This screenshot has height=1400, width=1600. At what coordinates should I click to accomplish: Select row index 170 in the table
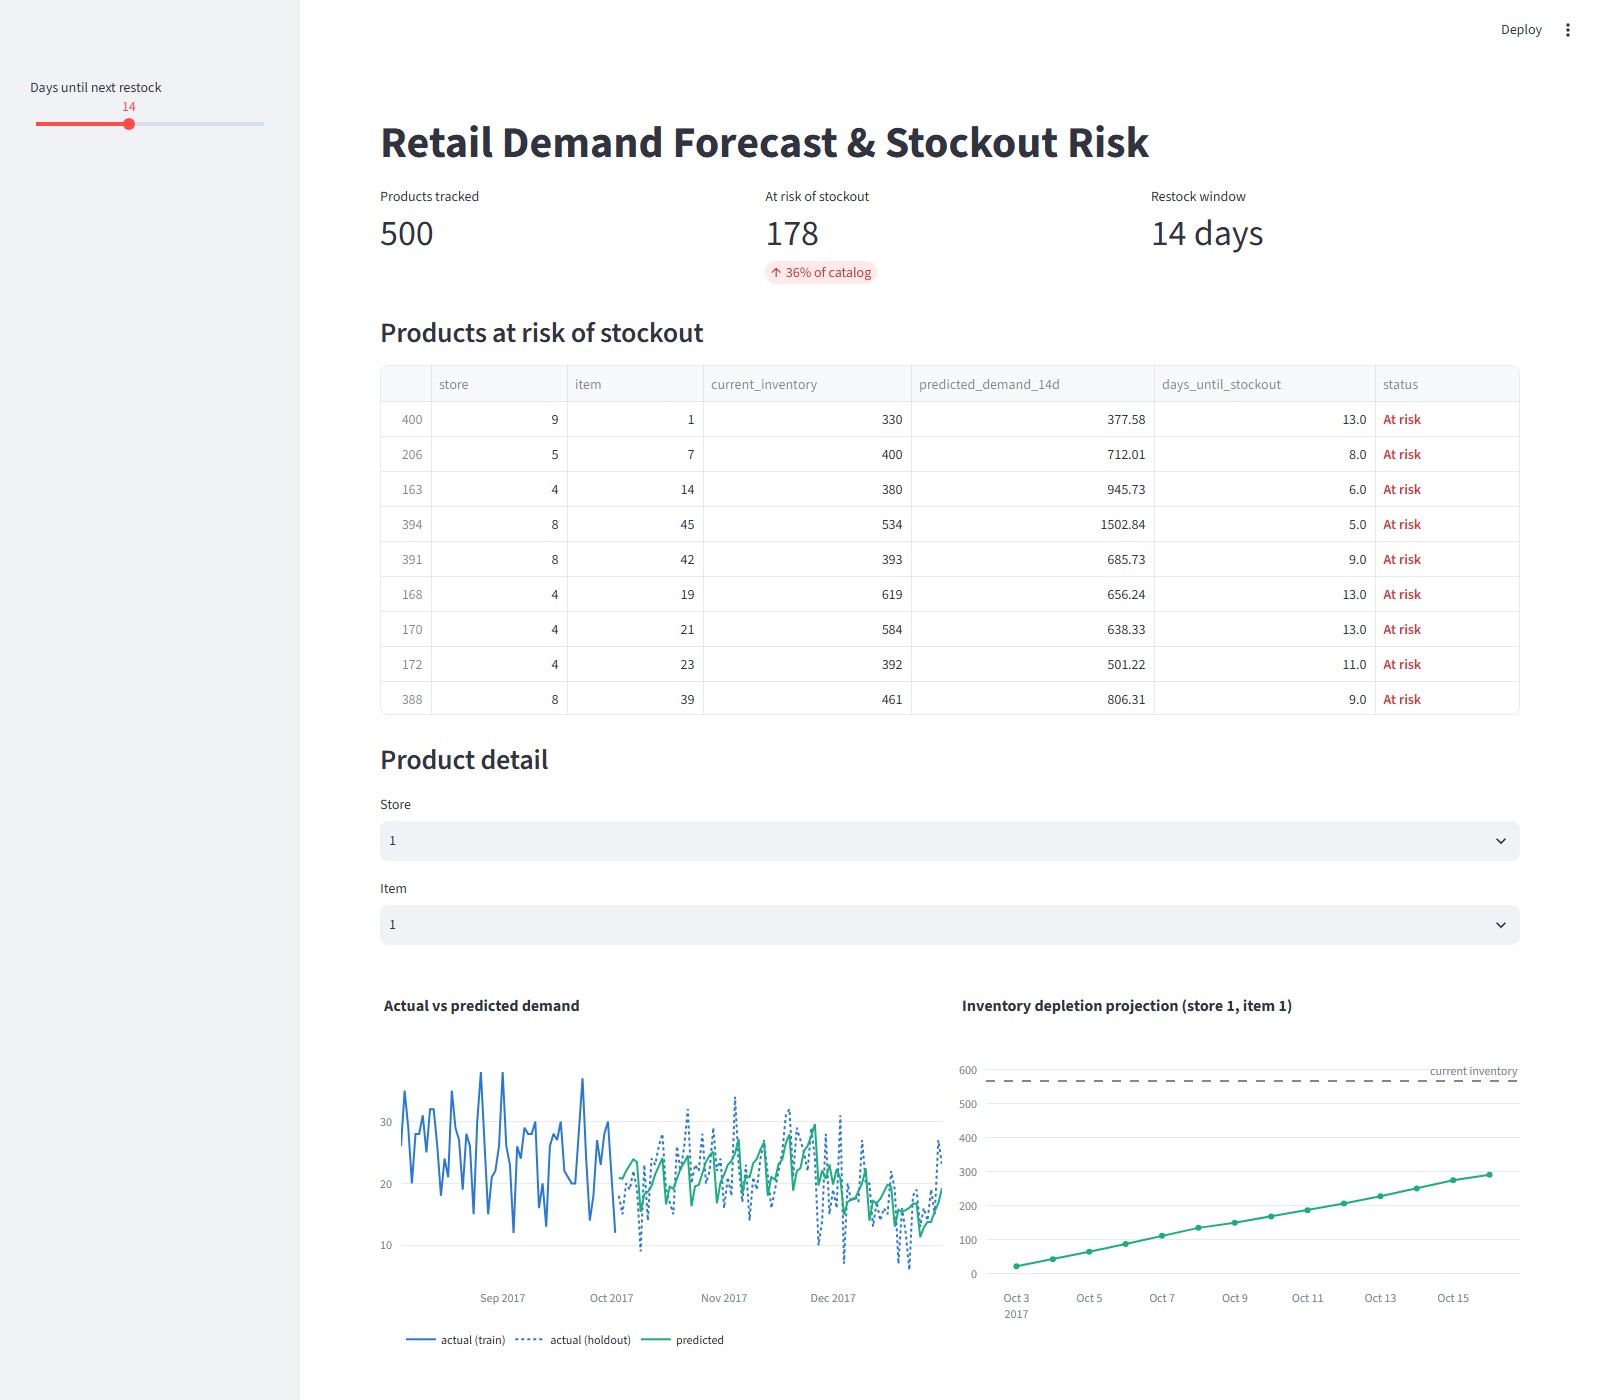point(406,629)
